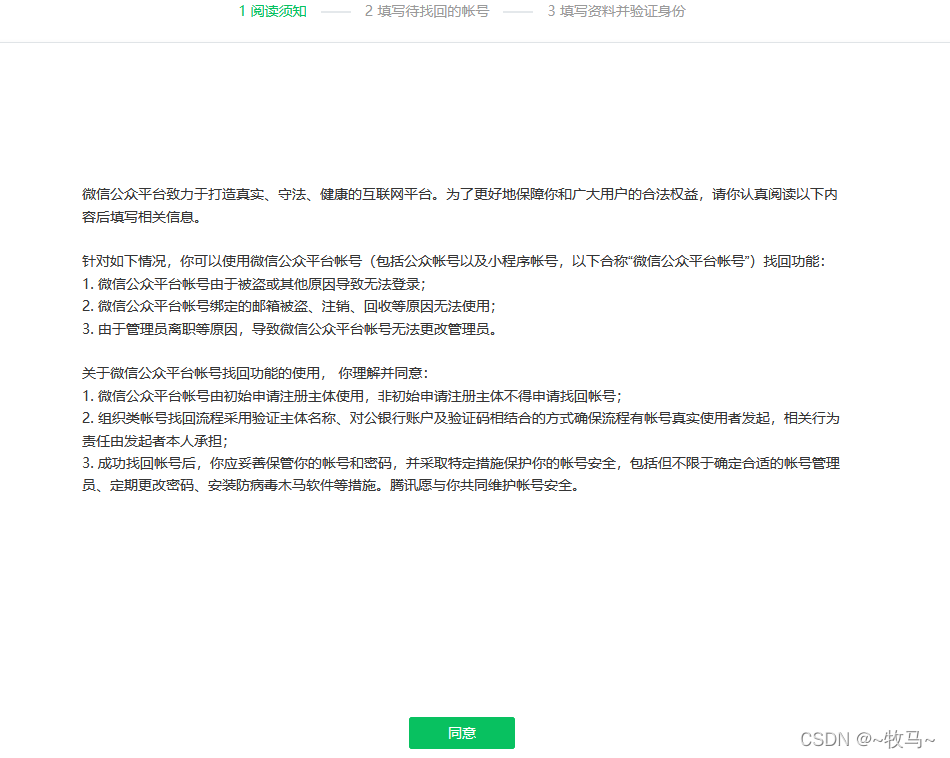
Task: Click the line starting 员、定期更改密码
Action: (331, 485)
